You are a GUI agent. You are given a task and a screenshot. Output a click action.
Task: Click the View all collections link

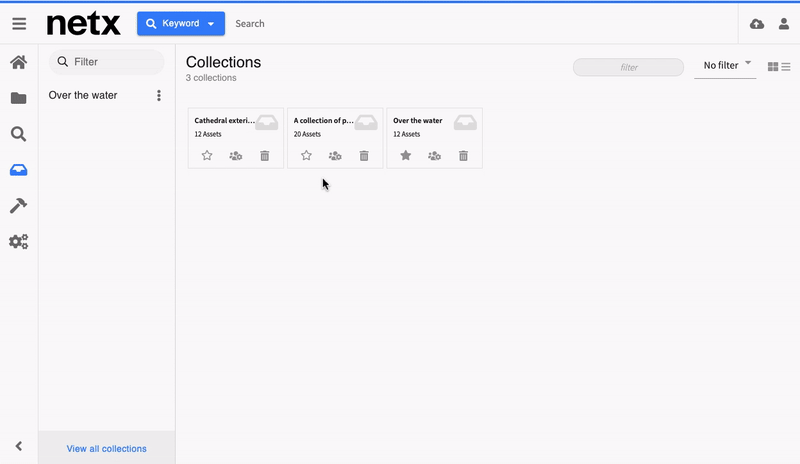tap(106, 449)
